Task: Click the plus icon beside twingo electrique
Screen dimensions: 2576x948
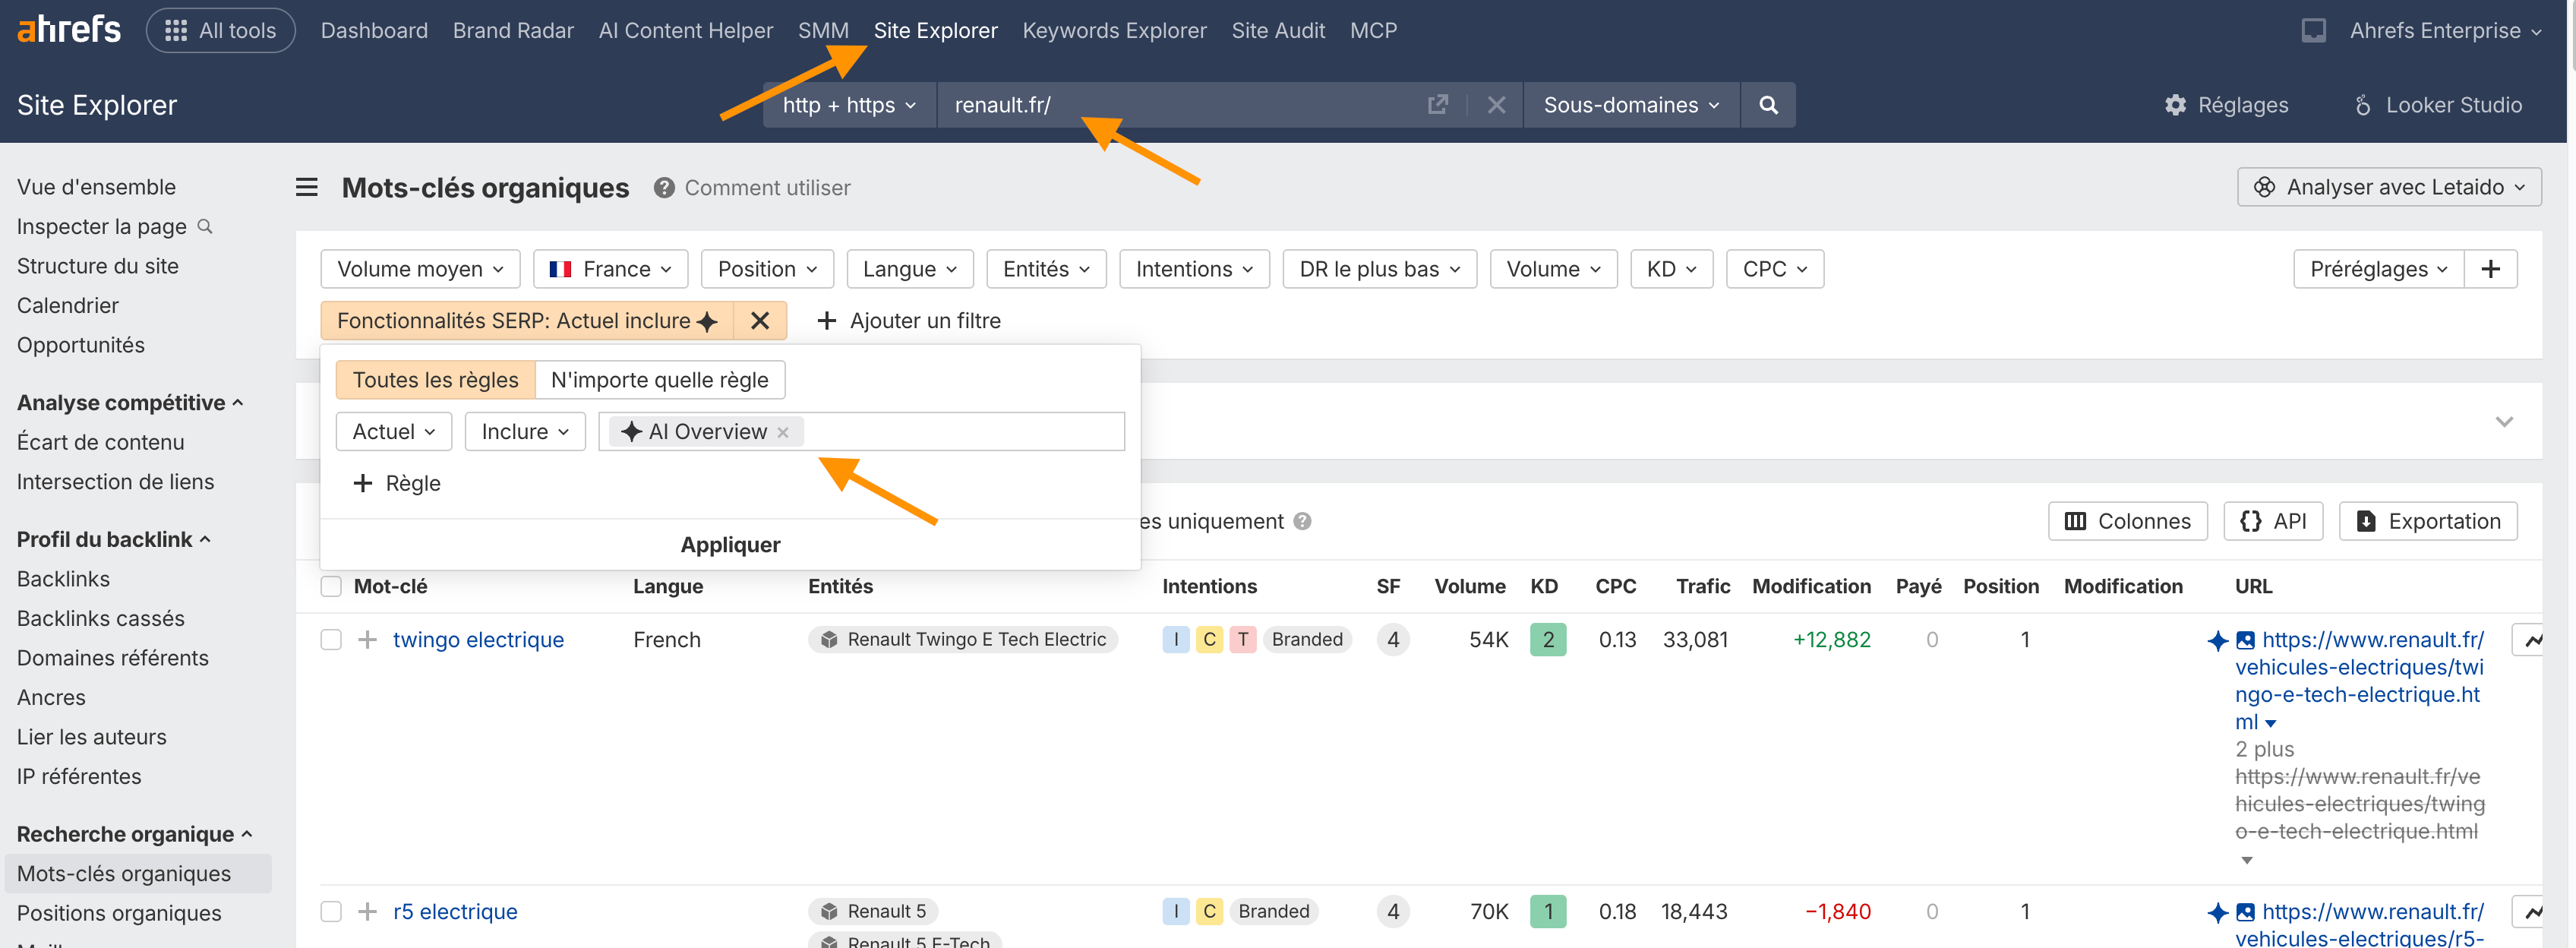Action: (368, 640)
